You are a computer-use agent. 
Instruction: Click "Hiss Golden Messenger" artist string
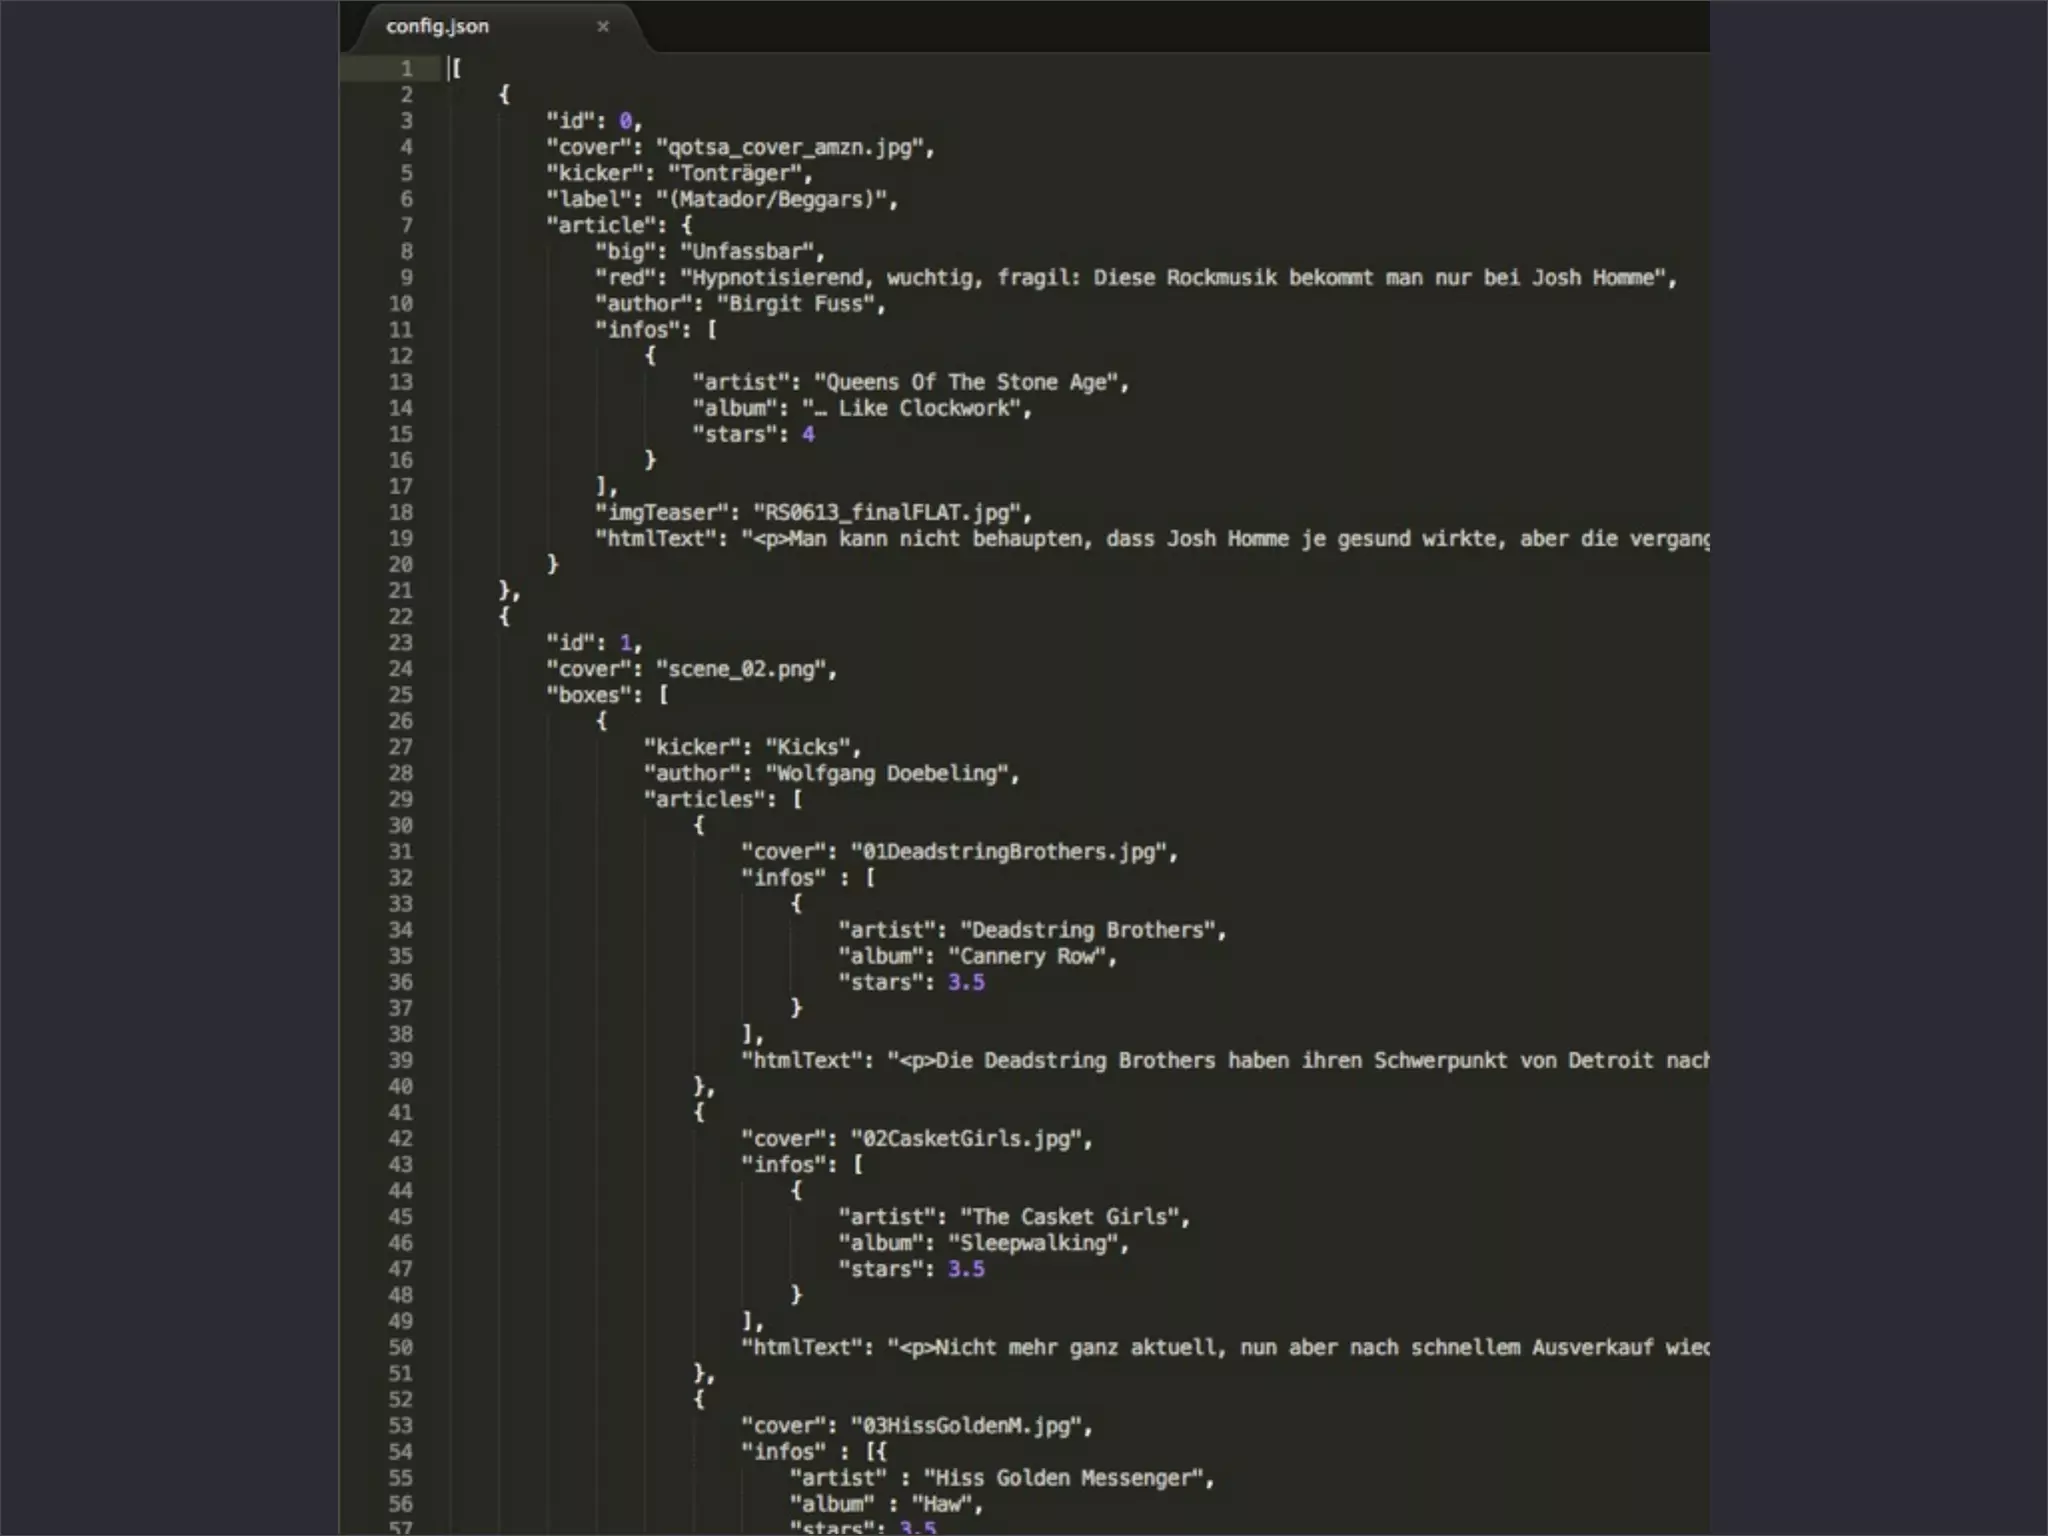coord(1063,1478)
